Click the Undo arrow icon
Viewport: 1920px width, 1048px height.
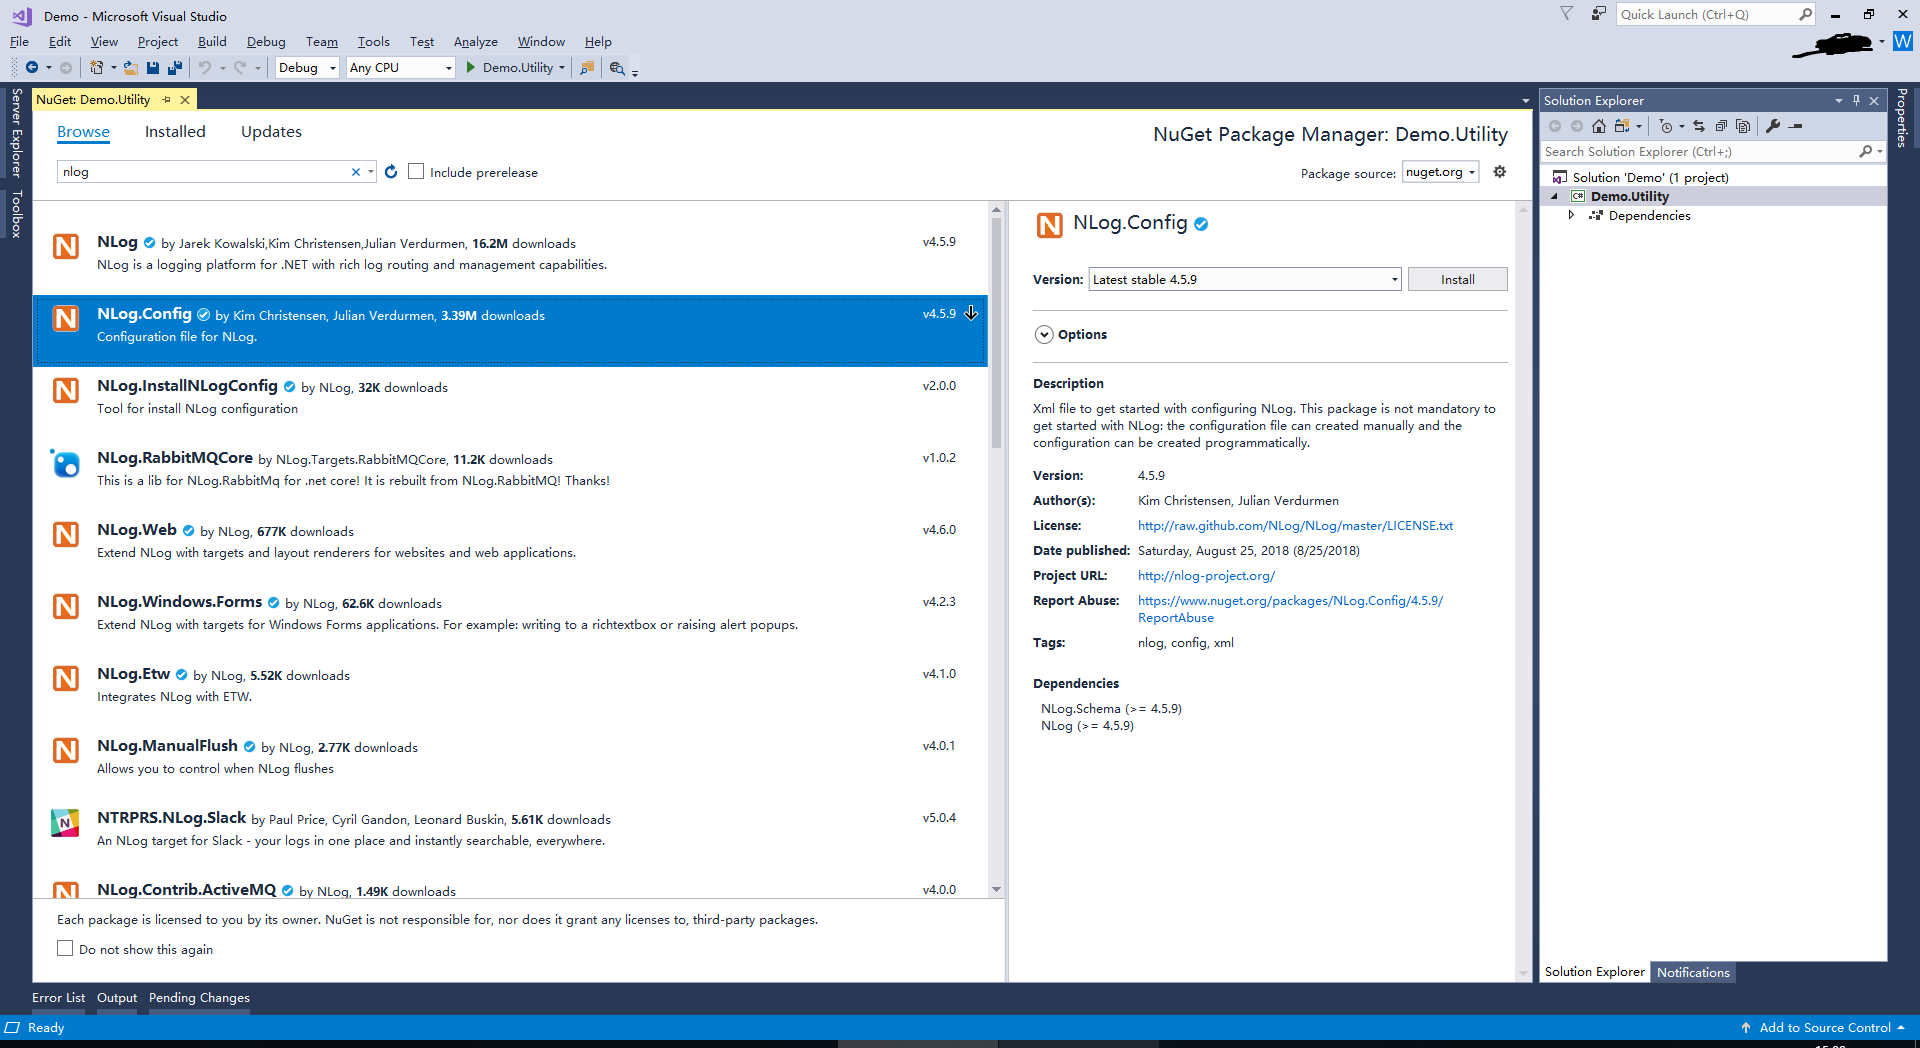pos(204,68)
